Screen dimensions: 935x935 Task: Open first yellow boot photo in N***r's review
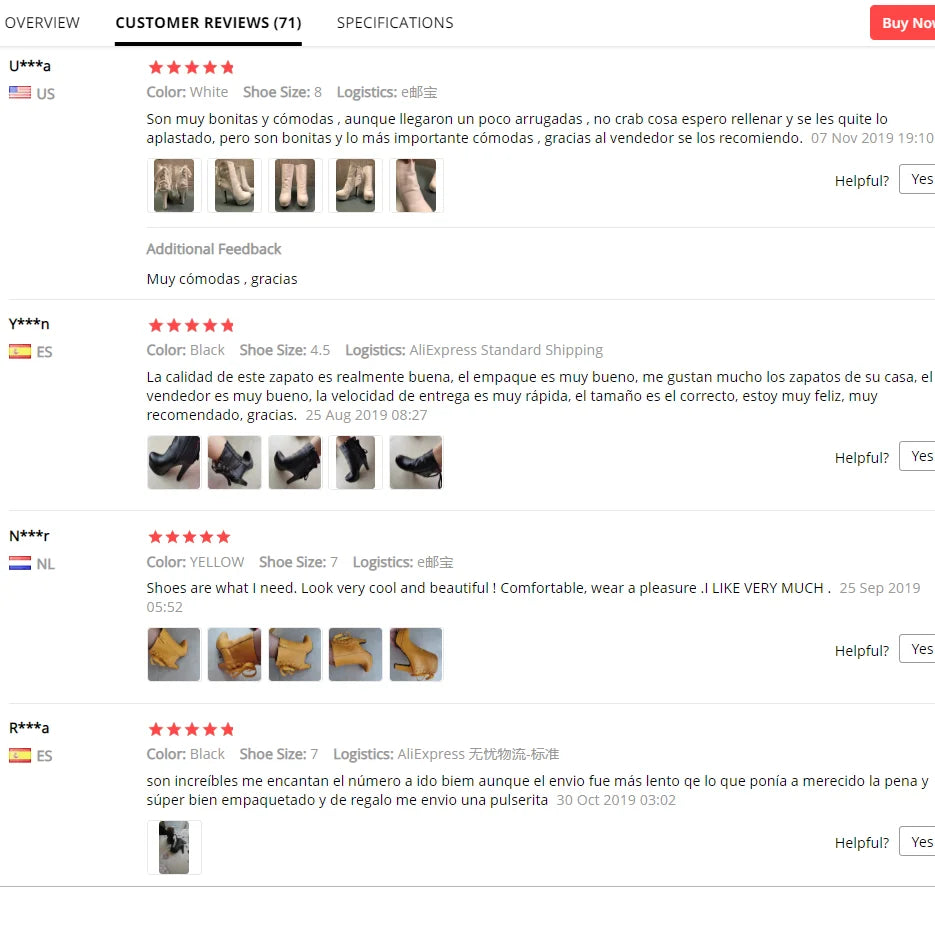(174, 654)
